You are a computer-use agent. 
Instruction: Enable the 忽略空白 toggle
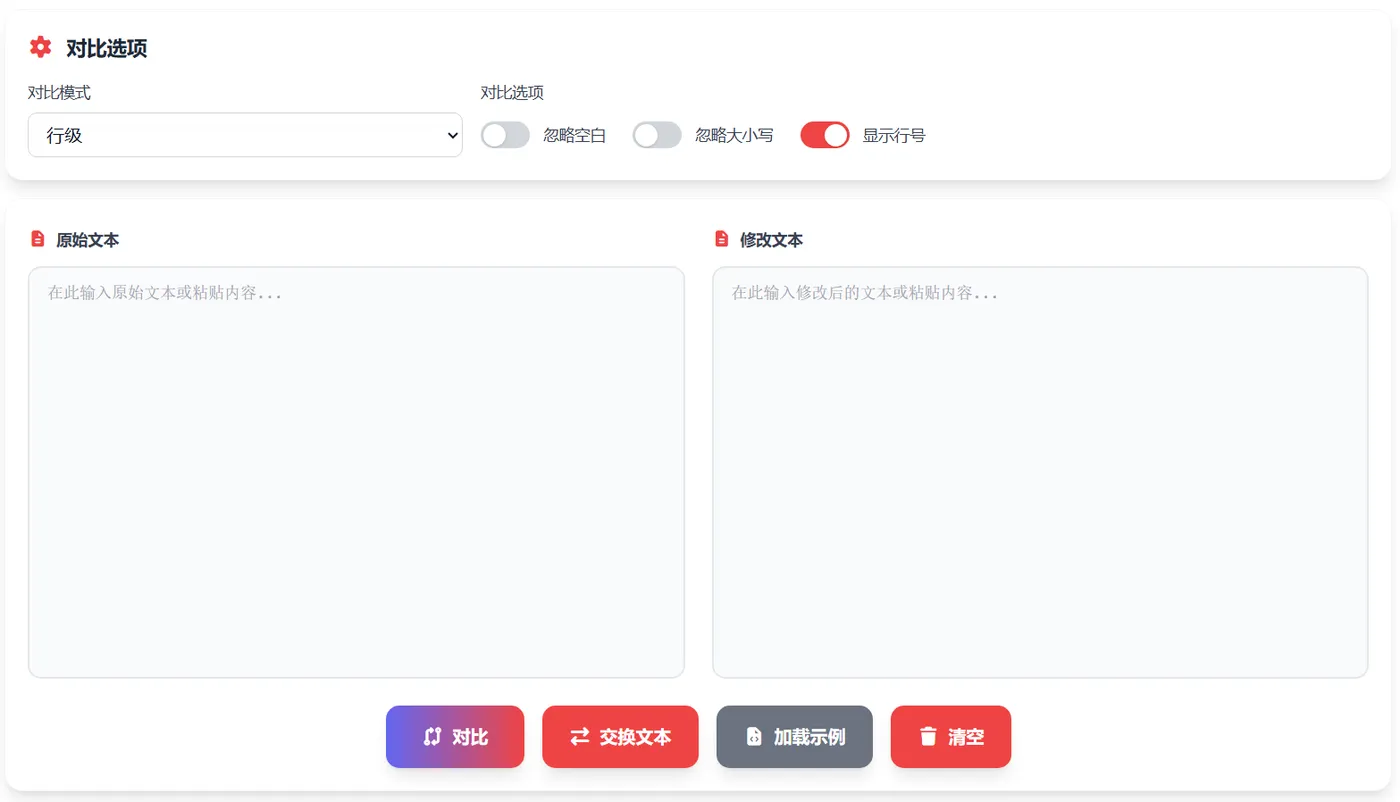(505, 134)
